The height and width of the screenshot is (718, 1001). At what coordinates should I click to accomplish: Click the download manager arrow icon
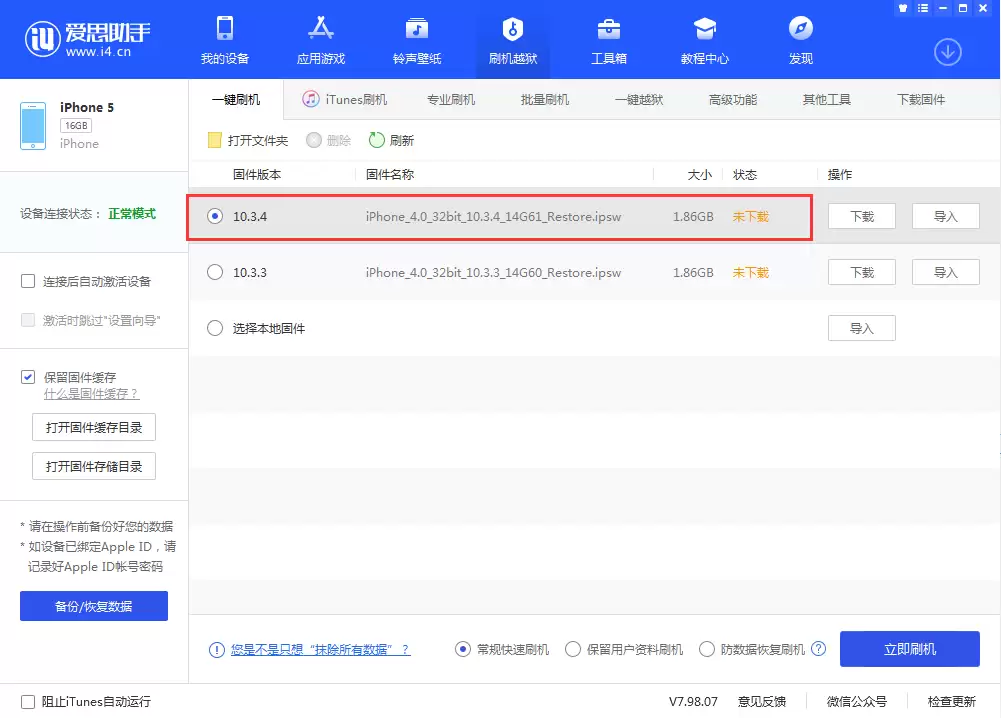point(947,52)
